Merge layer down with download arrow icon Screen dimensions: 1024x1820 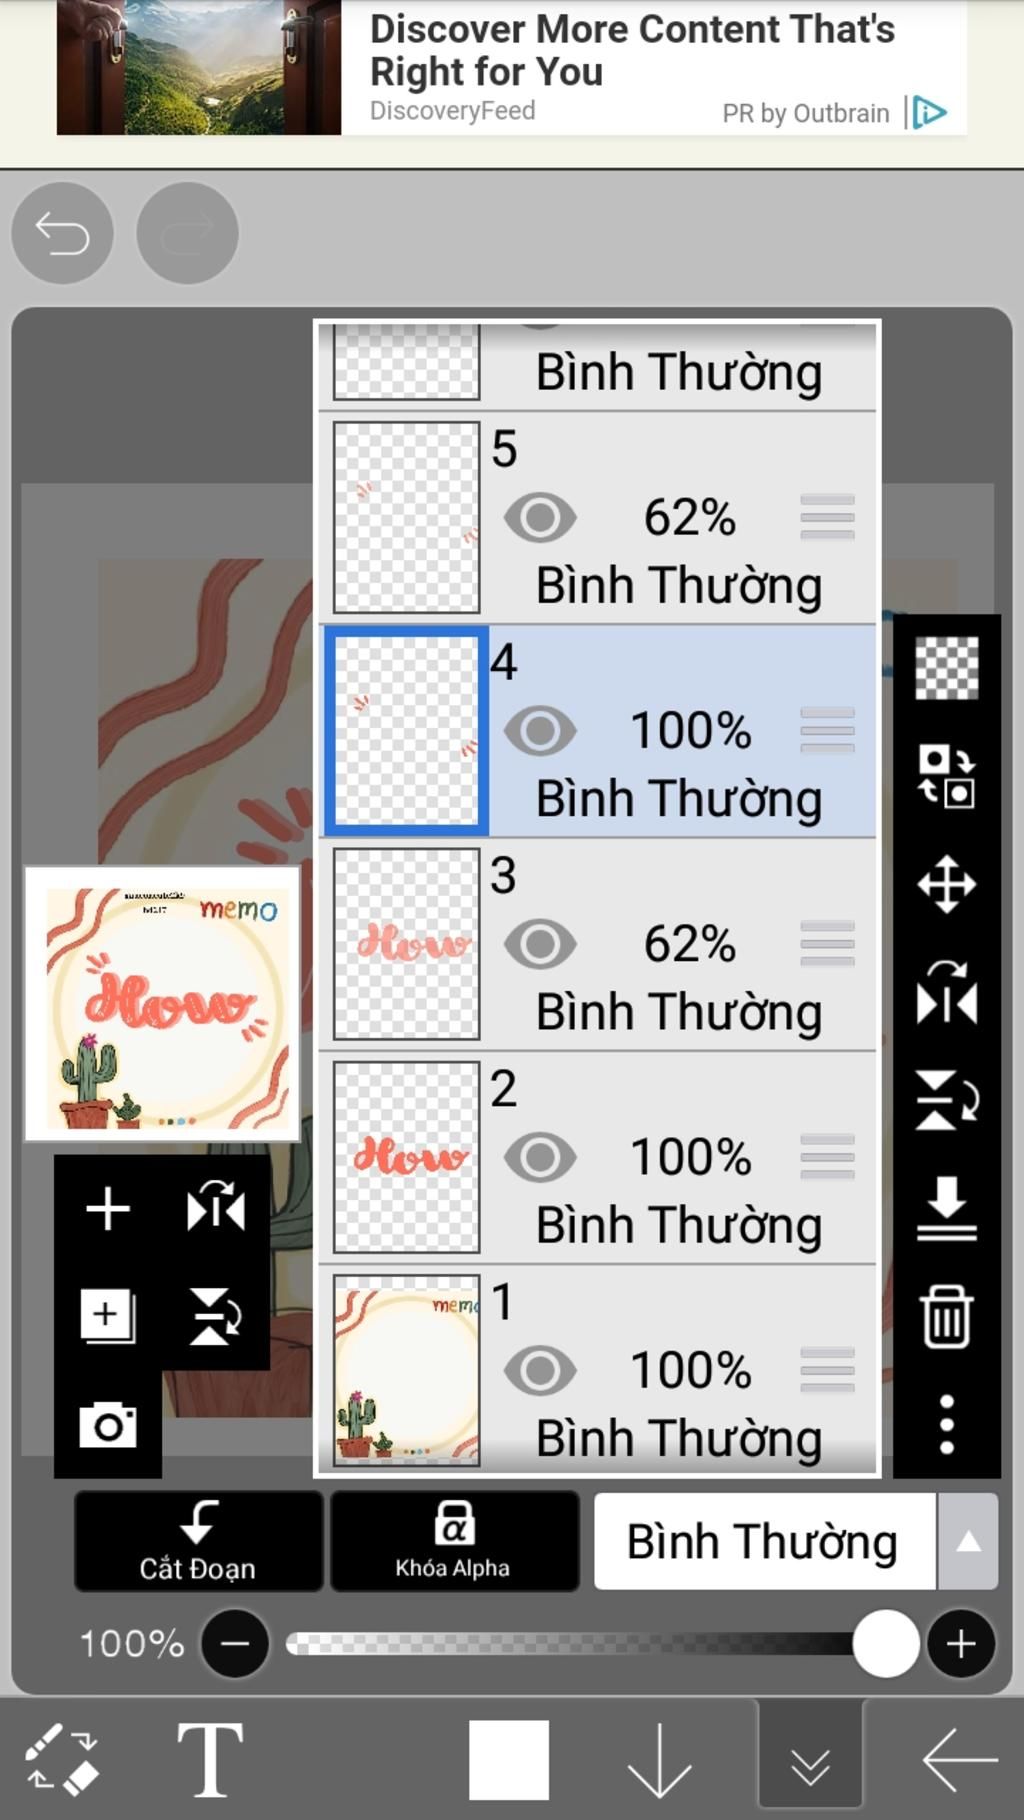point(946,1209)
